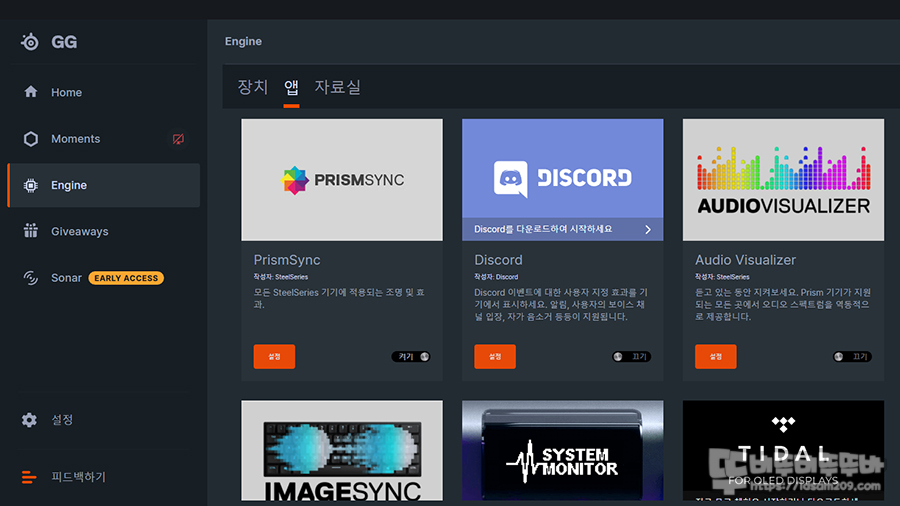Screen dimensions: 900x506
Task: Click the PrismSync banner thumbnail
Action: tap(342, 180)
